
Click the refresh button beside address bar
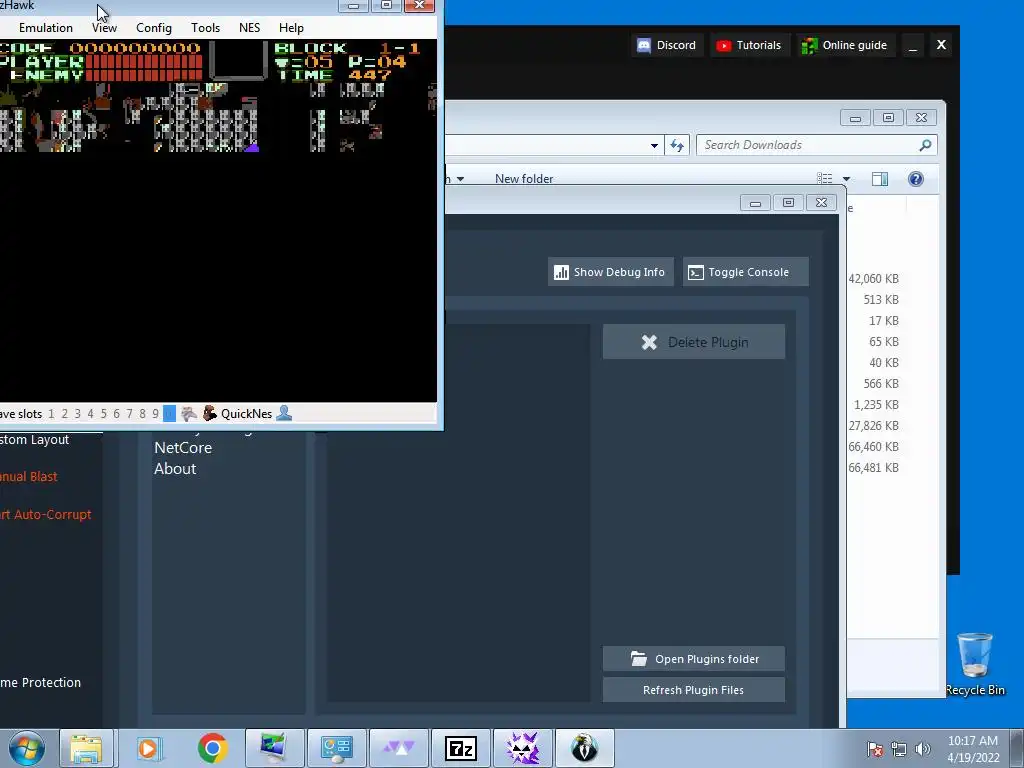click(677, 145)
